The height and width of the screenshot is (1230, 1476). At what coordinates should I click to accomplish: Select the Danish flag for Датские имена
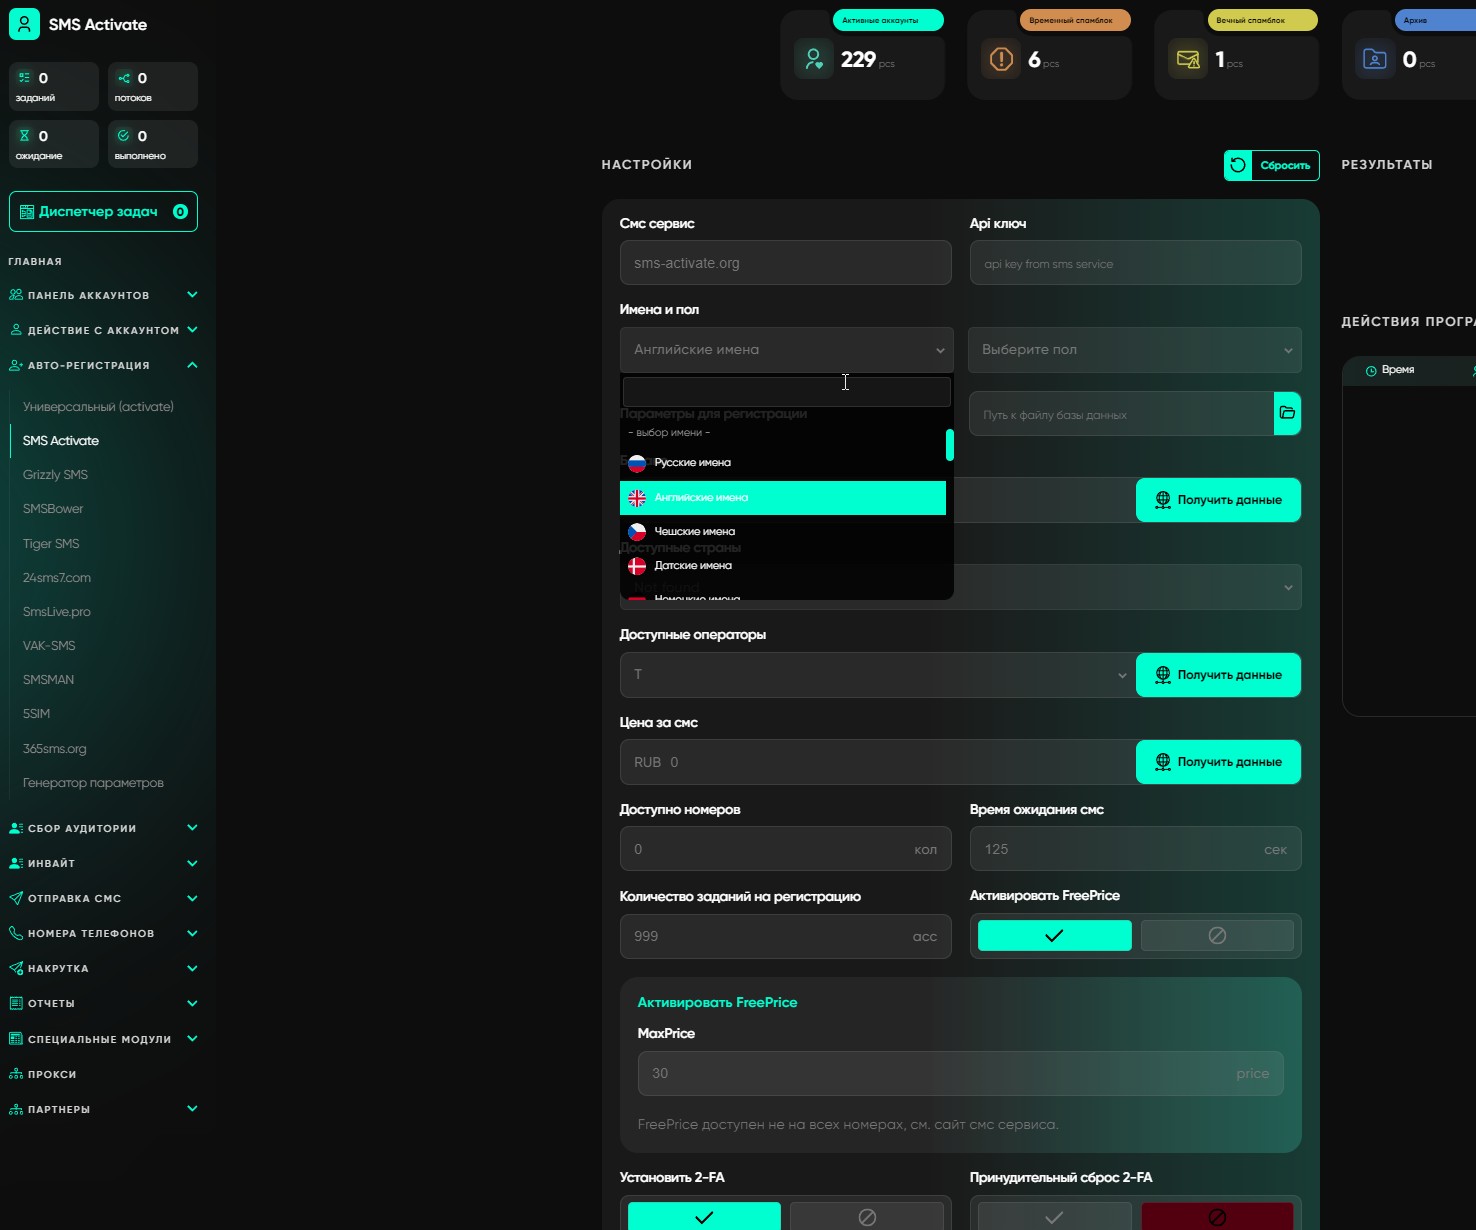[637, 566]
